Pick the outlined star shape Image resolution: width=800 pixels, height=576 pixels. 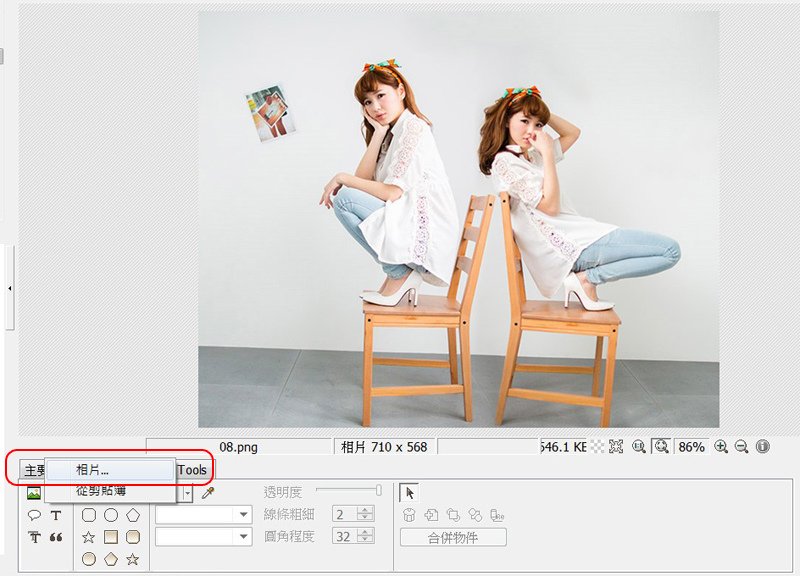coord(89,537)
